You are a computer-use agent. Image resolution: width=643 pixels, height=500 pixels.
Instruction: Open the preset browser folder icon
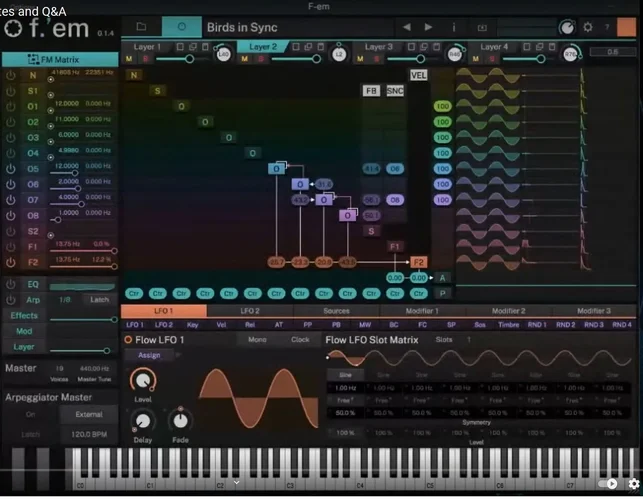click(x=141, y=27)
